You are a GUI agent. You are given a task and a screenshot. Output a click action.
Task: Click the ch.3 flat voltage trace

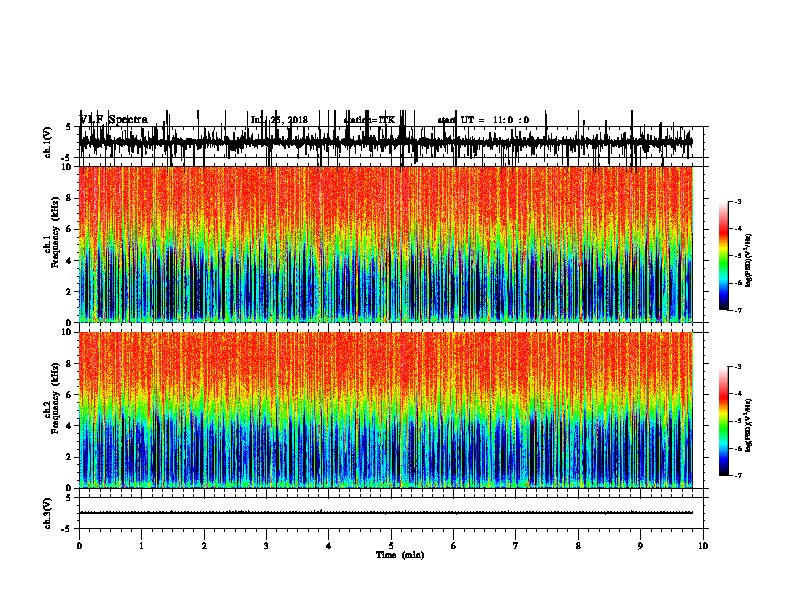point(386,513)
